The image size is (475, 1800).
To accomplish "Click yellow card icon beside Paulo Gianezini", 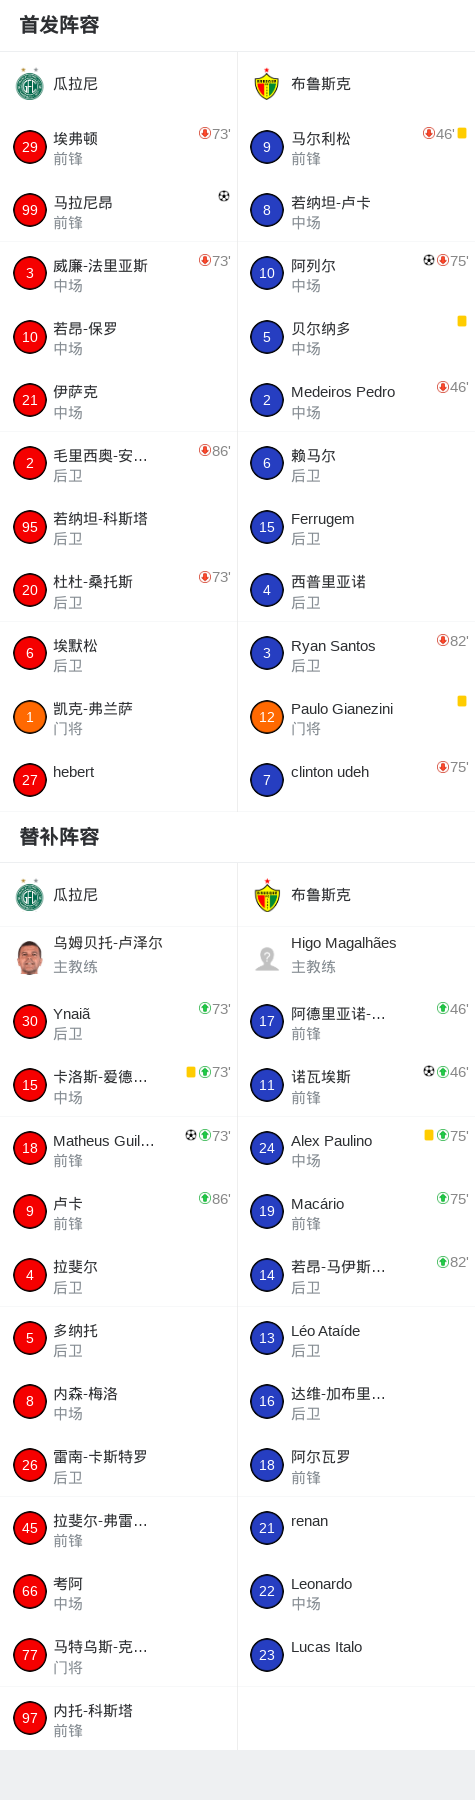I will tap(462, 701).
